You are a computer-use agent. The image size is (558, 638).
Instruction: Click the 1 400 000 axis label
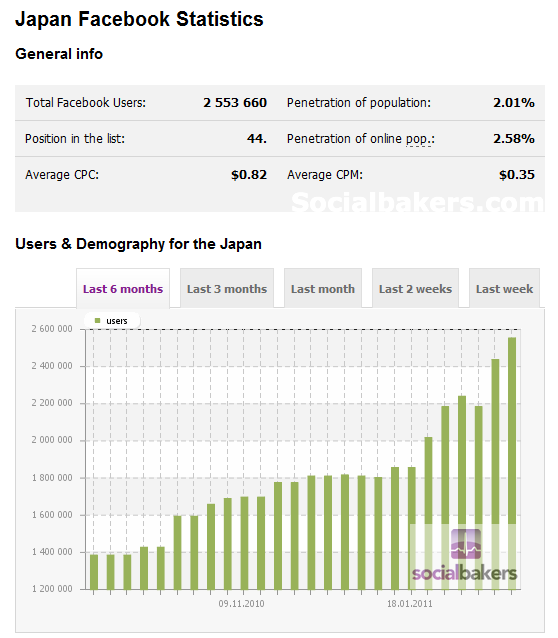click(52, 552)
